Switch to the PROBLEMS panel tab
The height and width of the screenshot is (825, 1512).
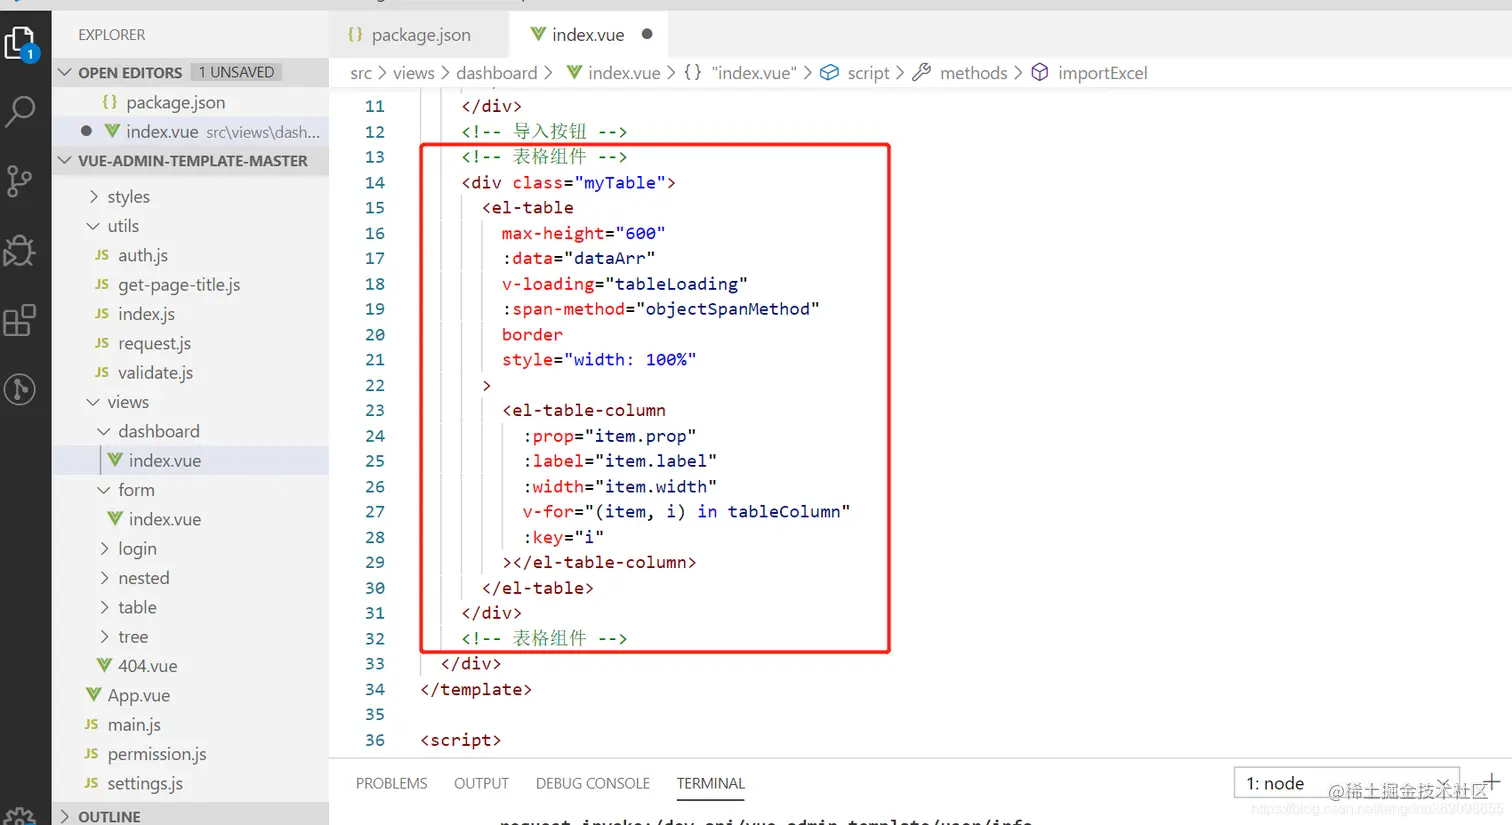(391, 783)
